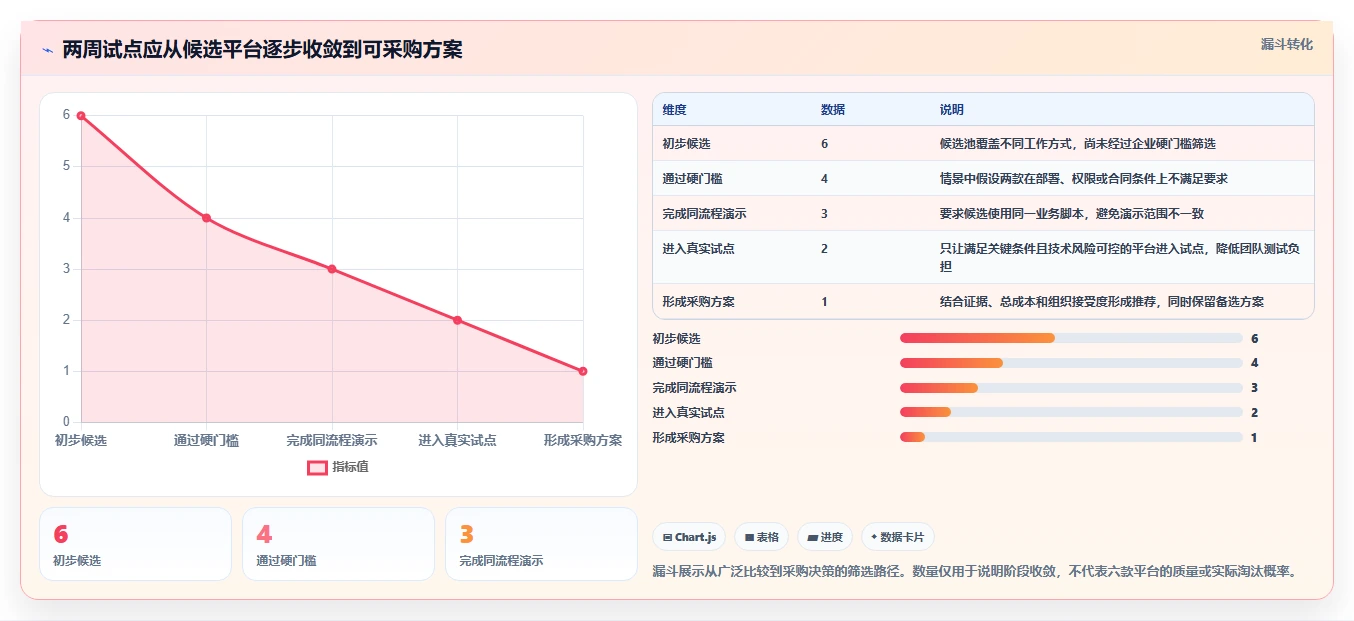The height and width of the screenshot is (621, 1354).
Task: Click the x-axis label 完成同流程演示 under the chart
Action: tap(332, 440)
